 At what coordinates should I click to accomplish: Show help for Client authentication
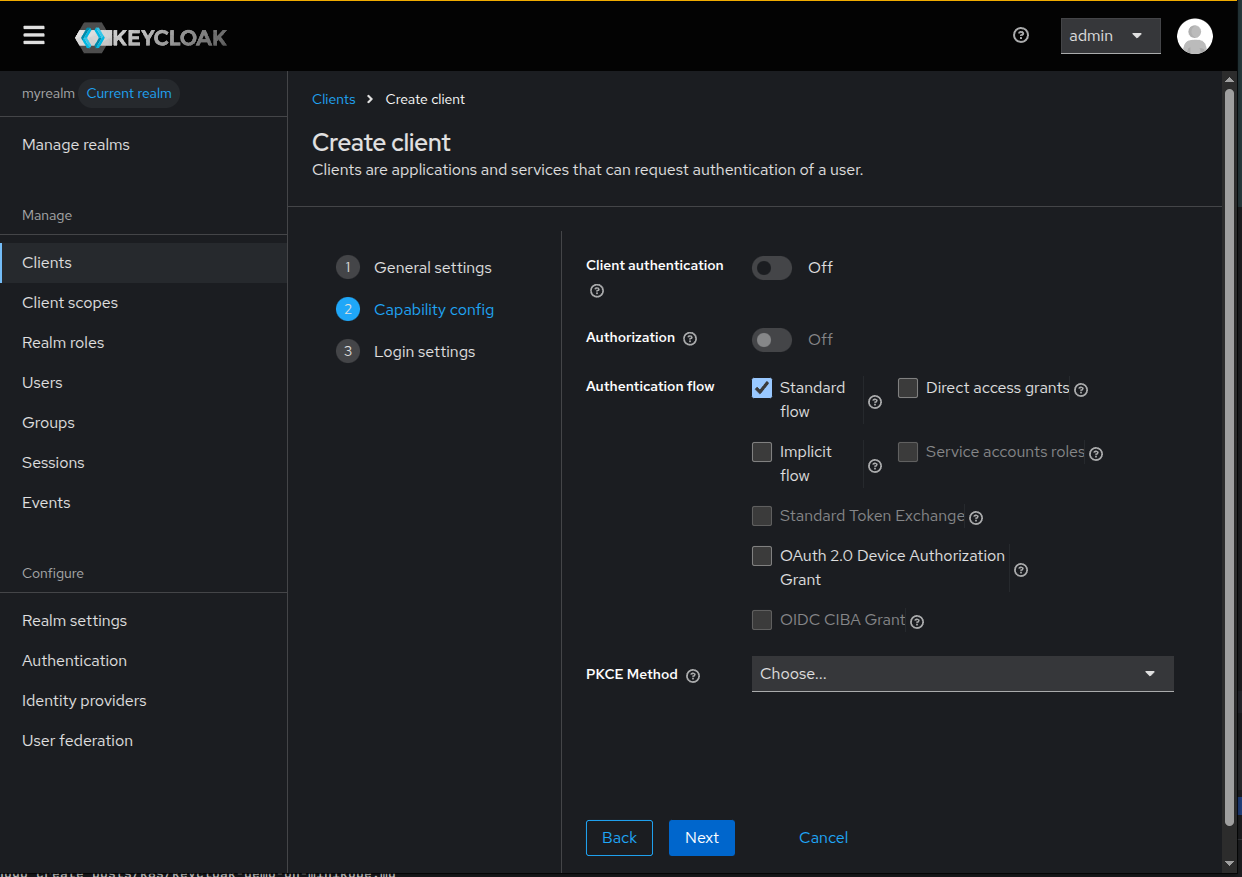tap(597, 291)
